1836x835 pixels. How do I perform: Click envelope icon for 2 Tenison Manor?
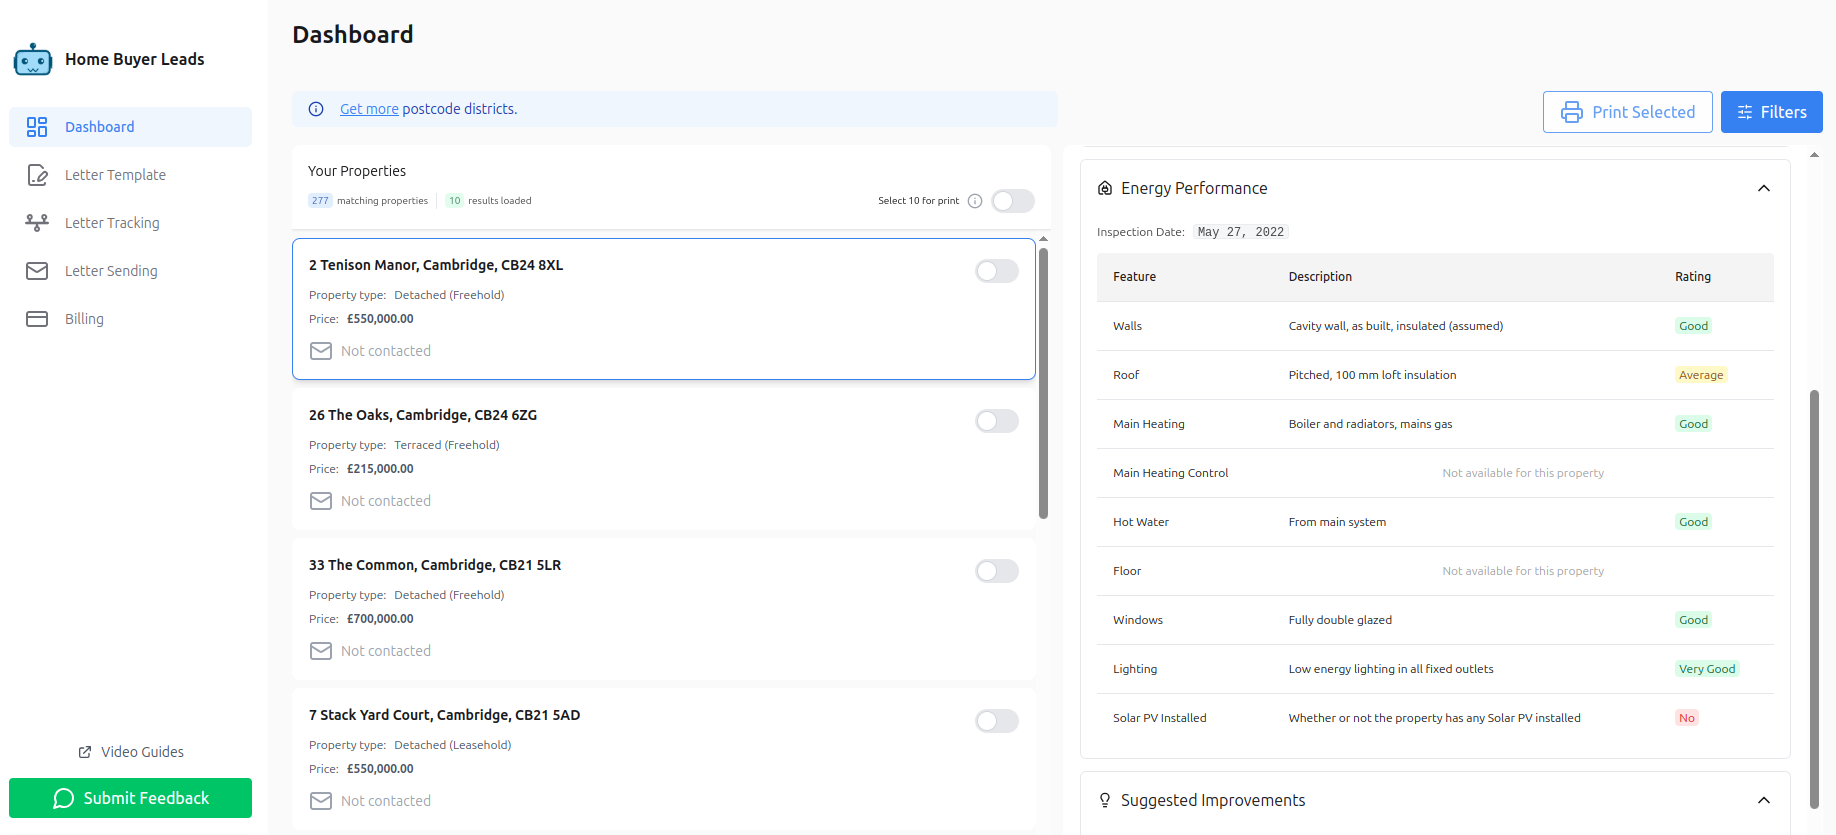321,351
